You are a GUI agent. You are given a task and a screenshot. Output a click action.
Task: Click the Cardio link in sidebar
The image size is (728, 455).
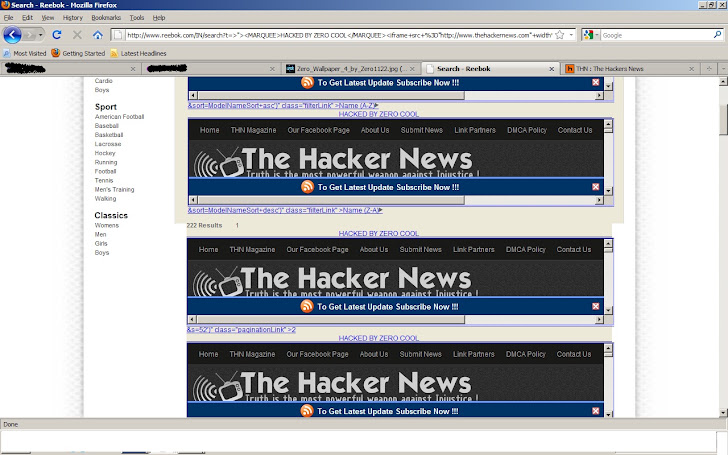104,81
